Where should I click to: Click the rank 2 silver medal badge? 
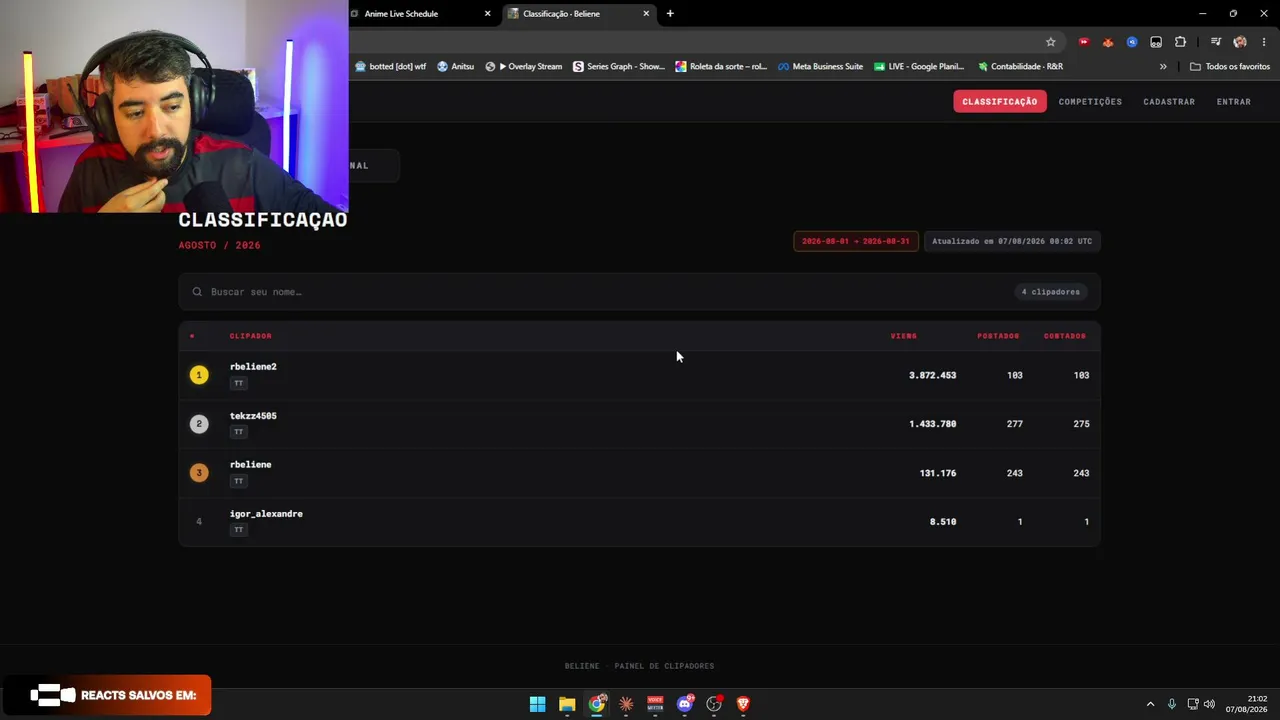point(199,424)
